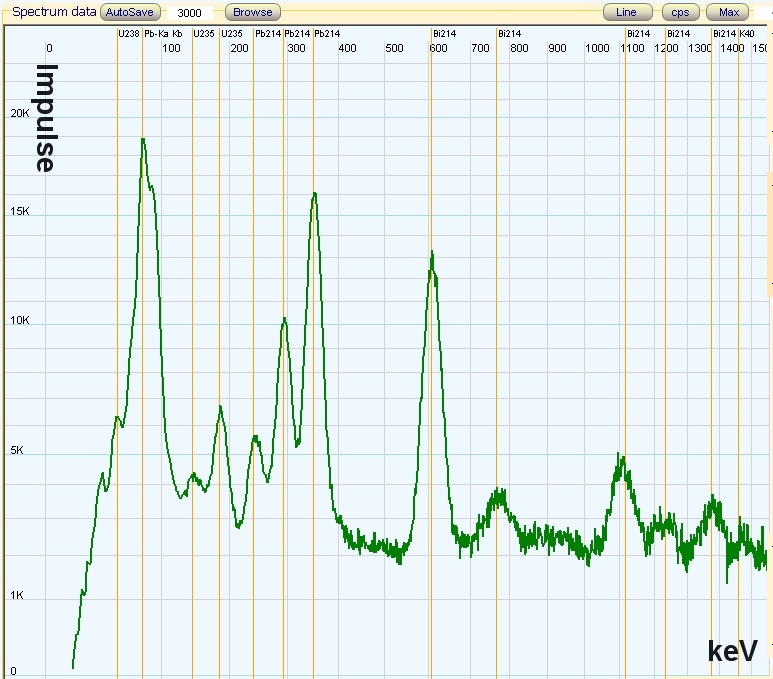The height and width of the screenshot is (679, 773).
Task: Click the tallest spectrum peak near 18K
Action: [143, 140]
